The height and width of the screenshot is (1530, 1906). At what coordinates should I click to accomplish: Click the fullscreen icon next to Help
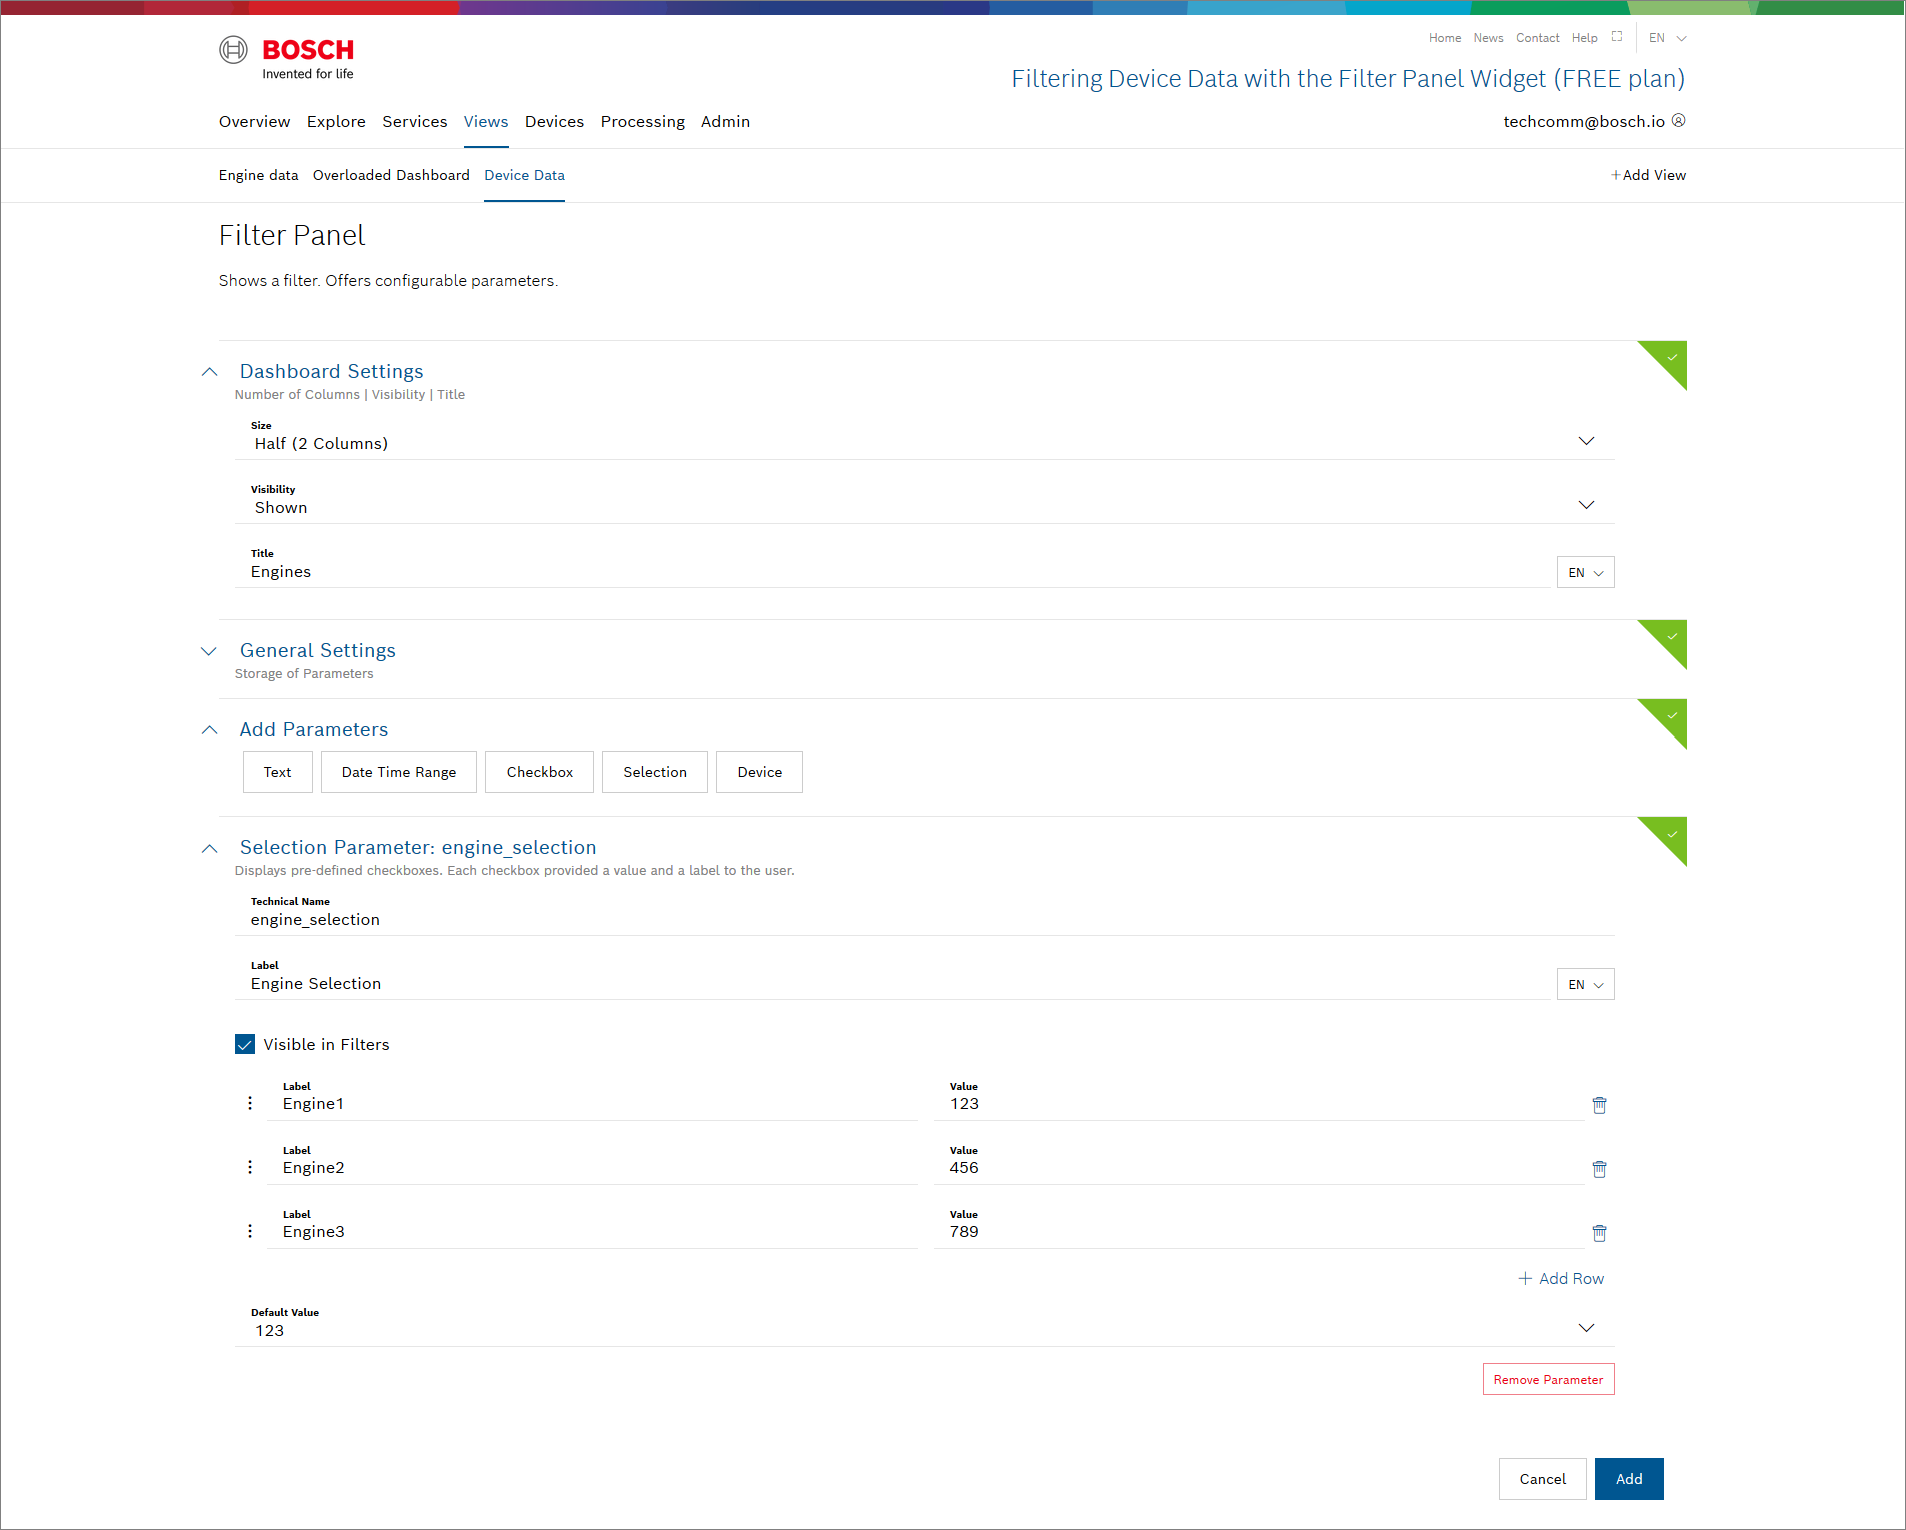(x=1617, y=37)
